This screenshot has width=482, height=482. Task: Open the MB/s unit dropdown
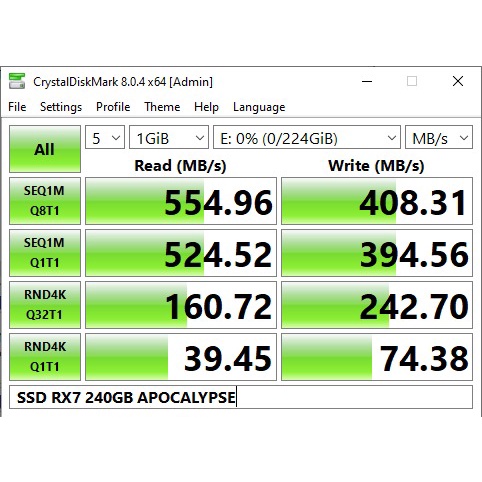[x=439, y=137]
